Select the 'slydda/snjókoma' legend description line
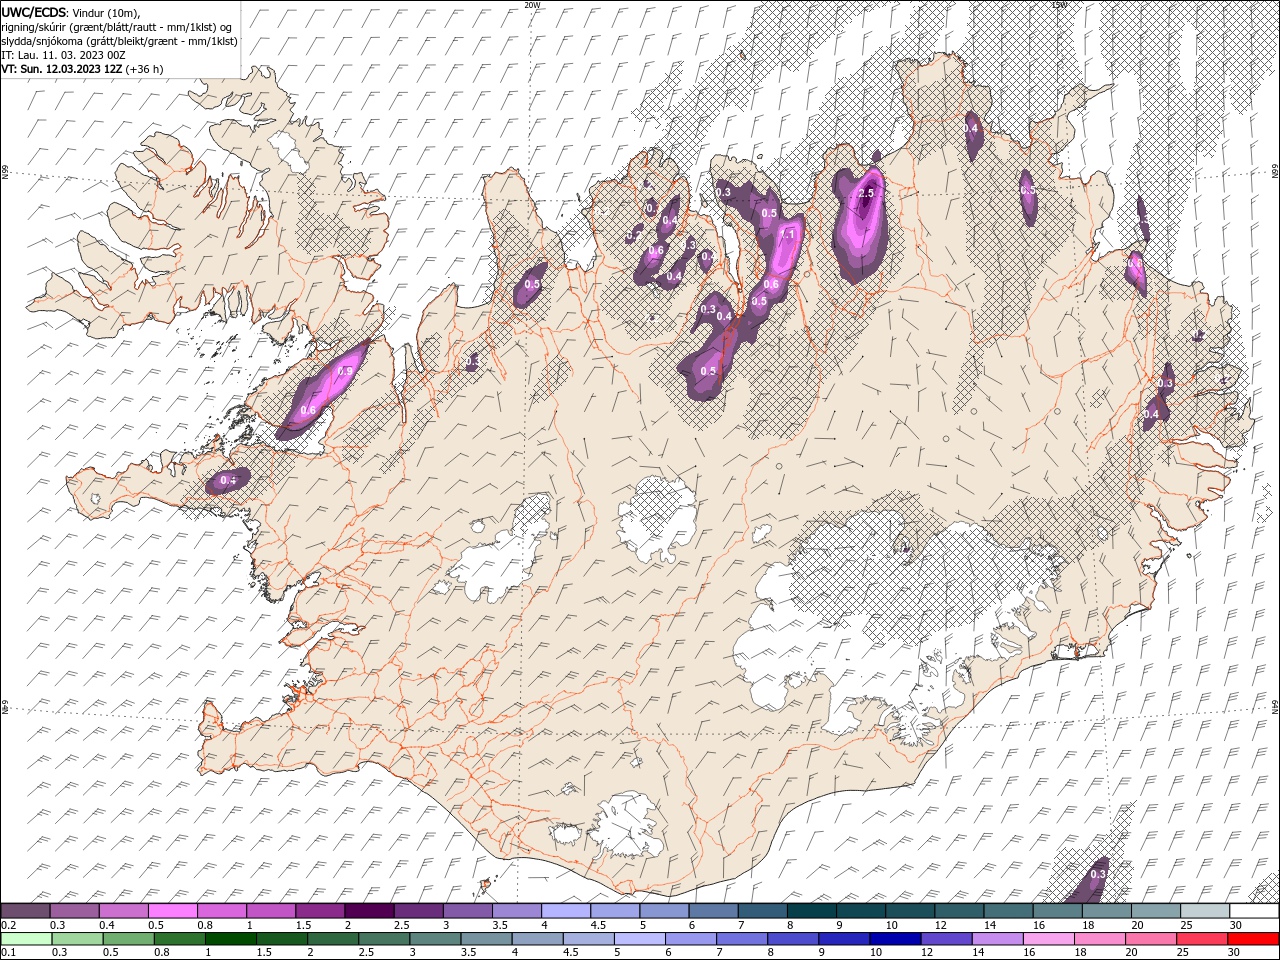 119,41
